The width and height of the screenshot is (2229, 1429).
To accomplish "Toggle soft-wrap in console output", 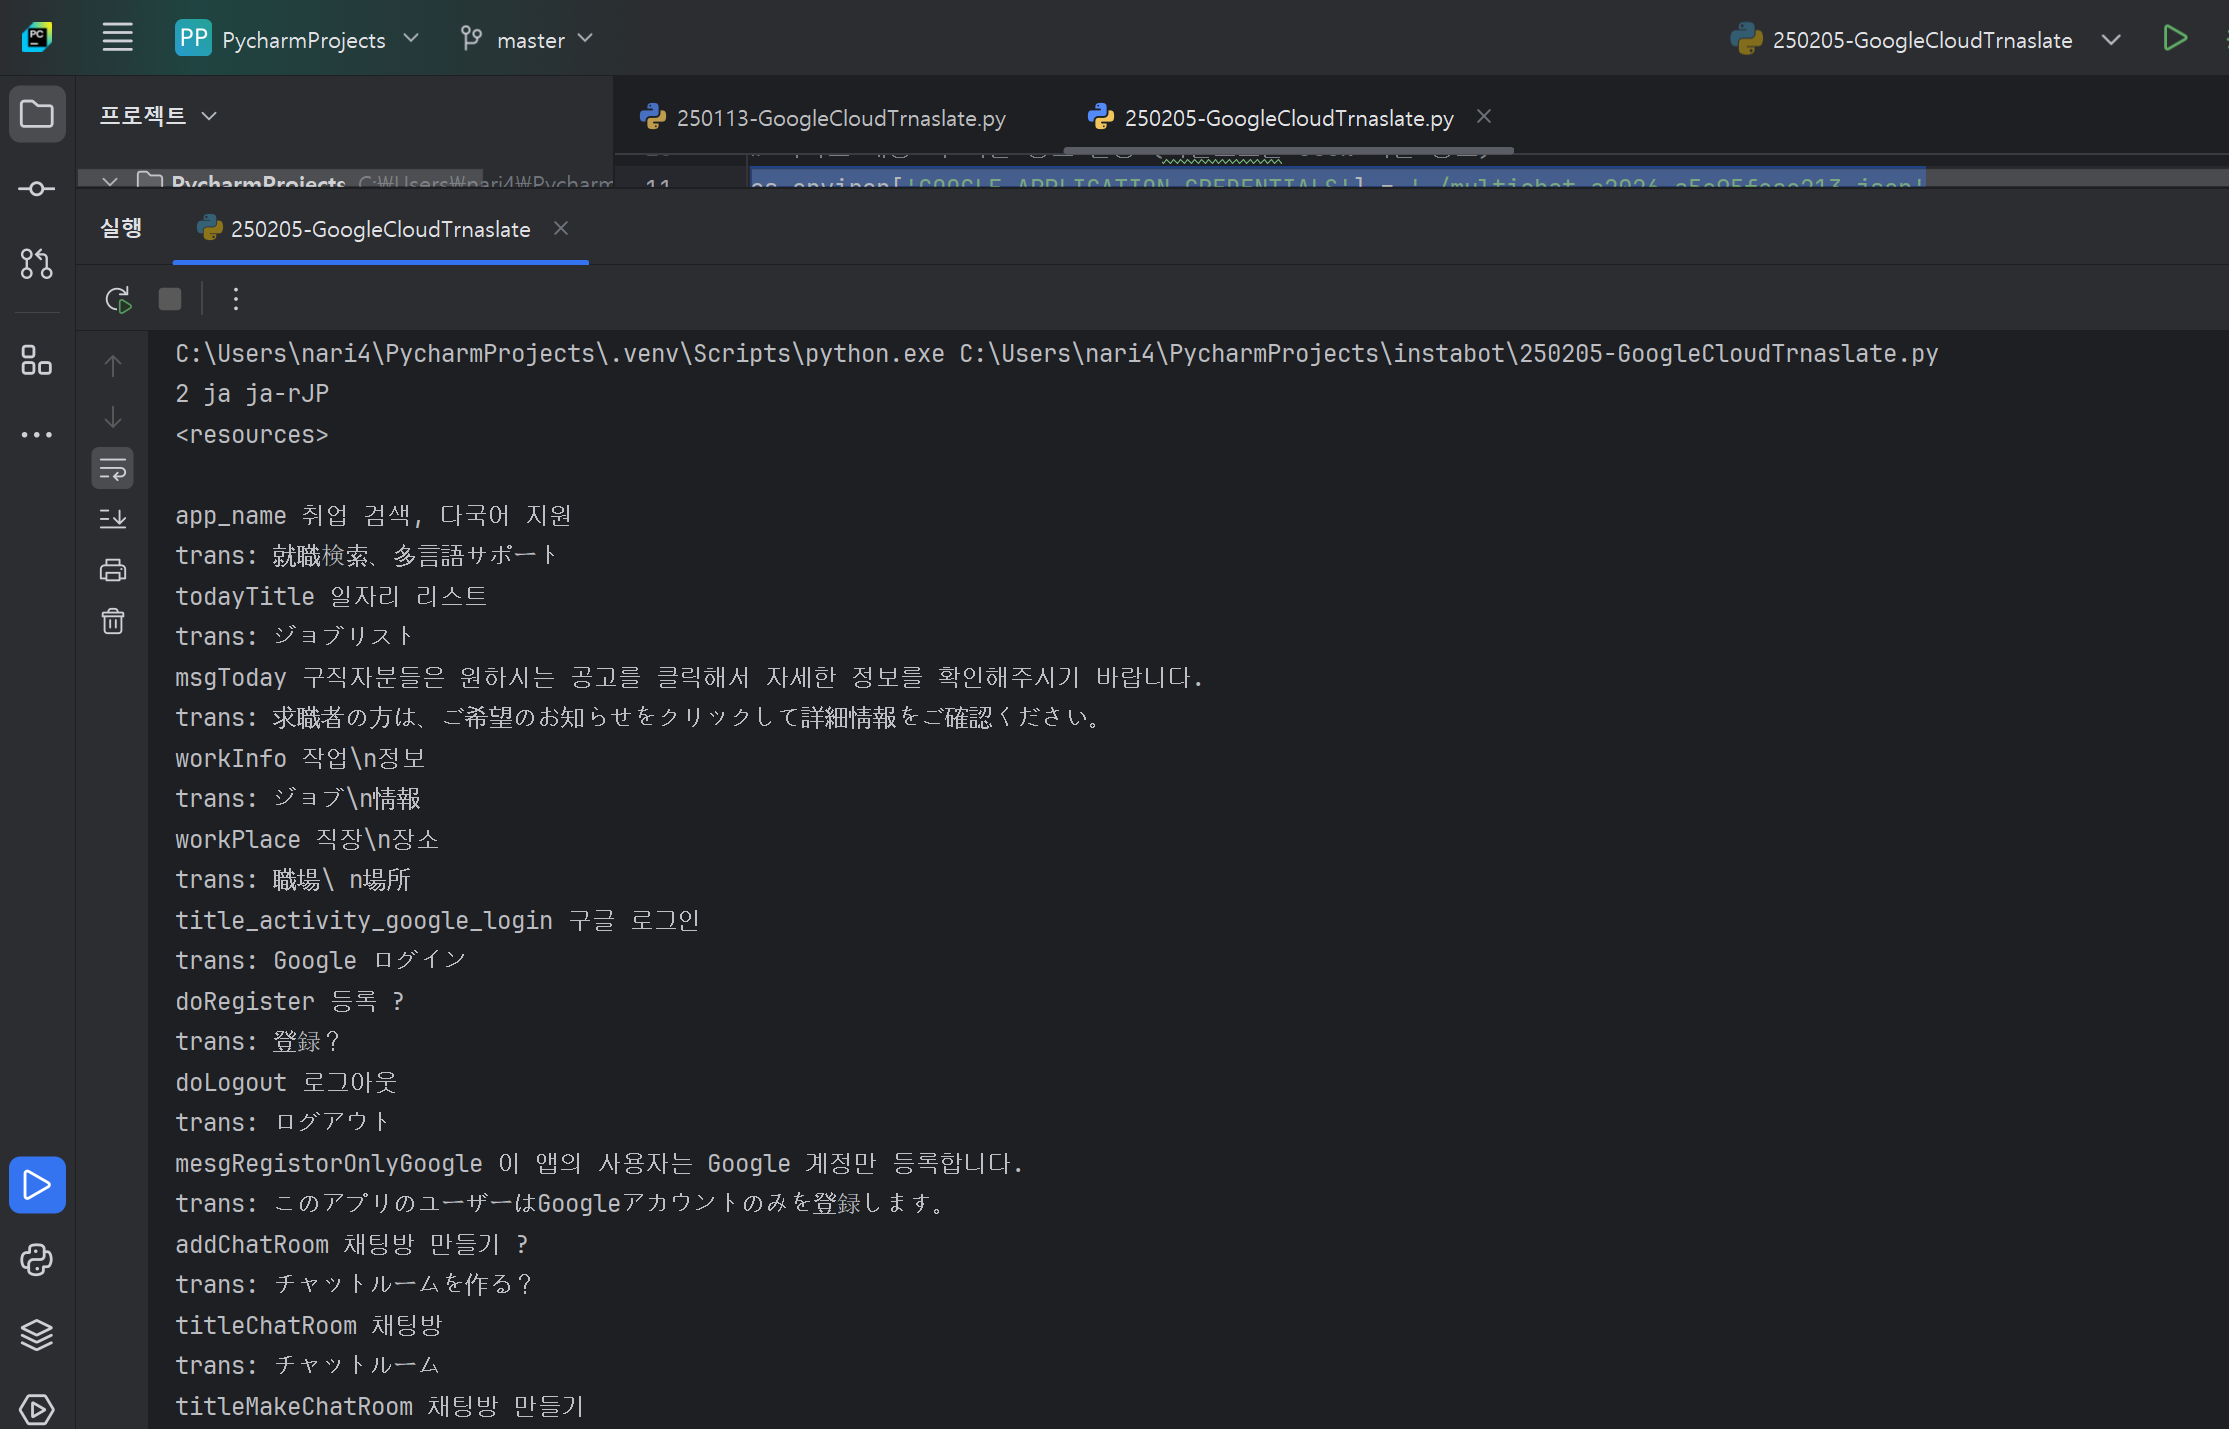I will click(x=113, y=468).
